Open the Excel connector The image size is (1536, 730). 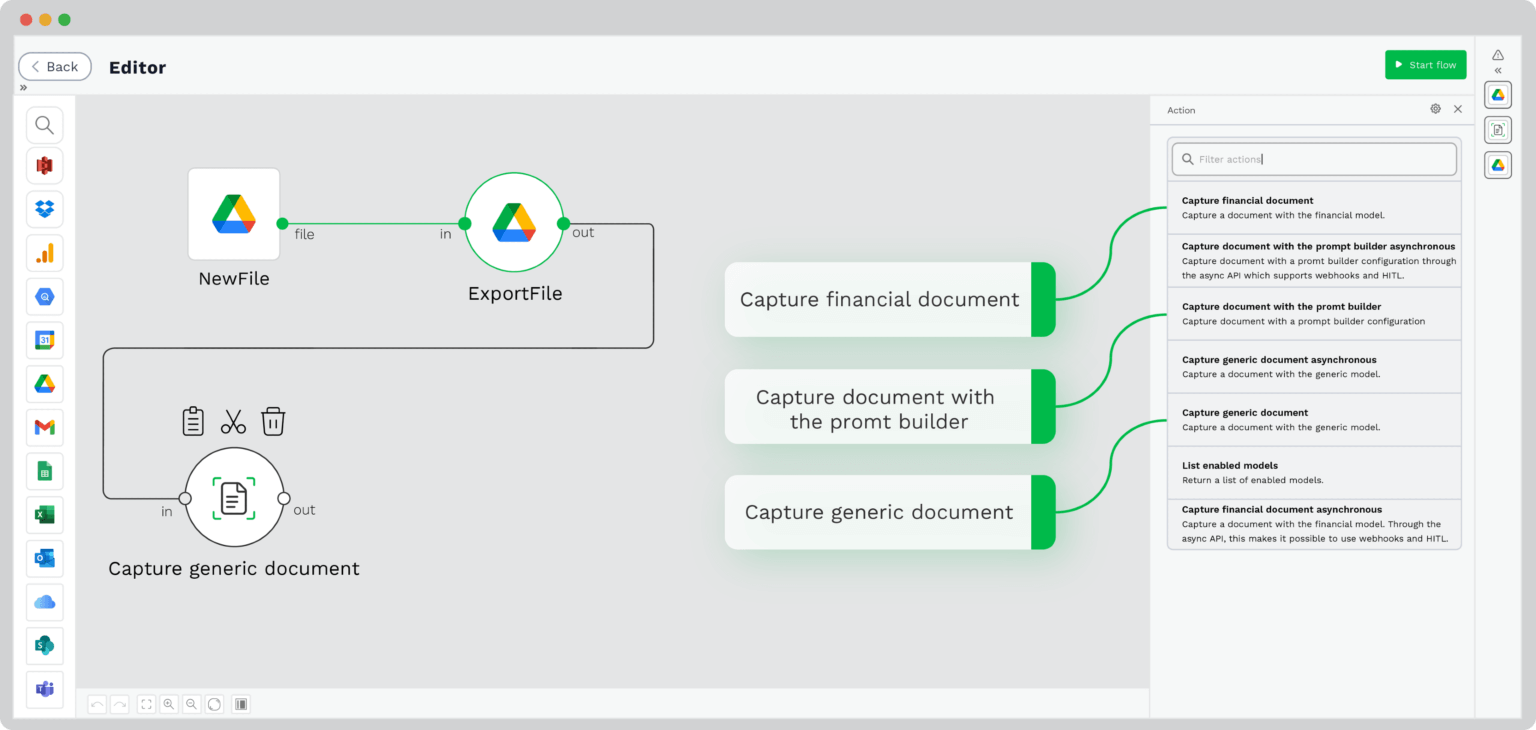pyautogui.click(x=44, y=514)
